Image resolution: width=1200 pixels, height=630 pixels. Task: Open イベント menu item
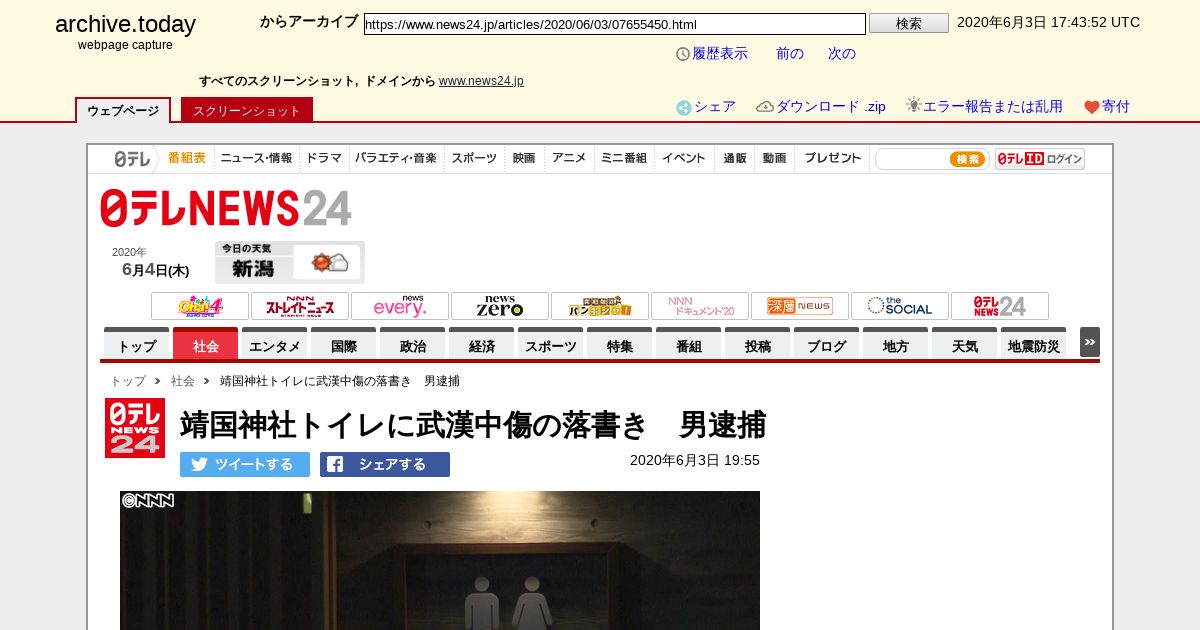coord(684,158)
